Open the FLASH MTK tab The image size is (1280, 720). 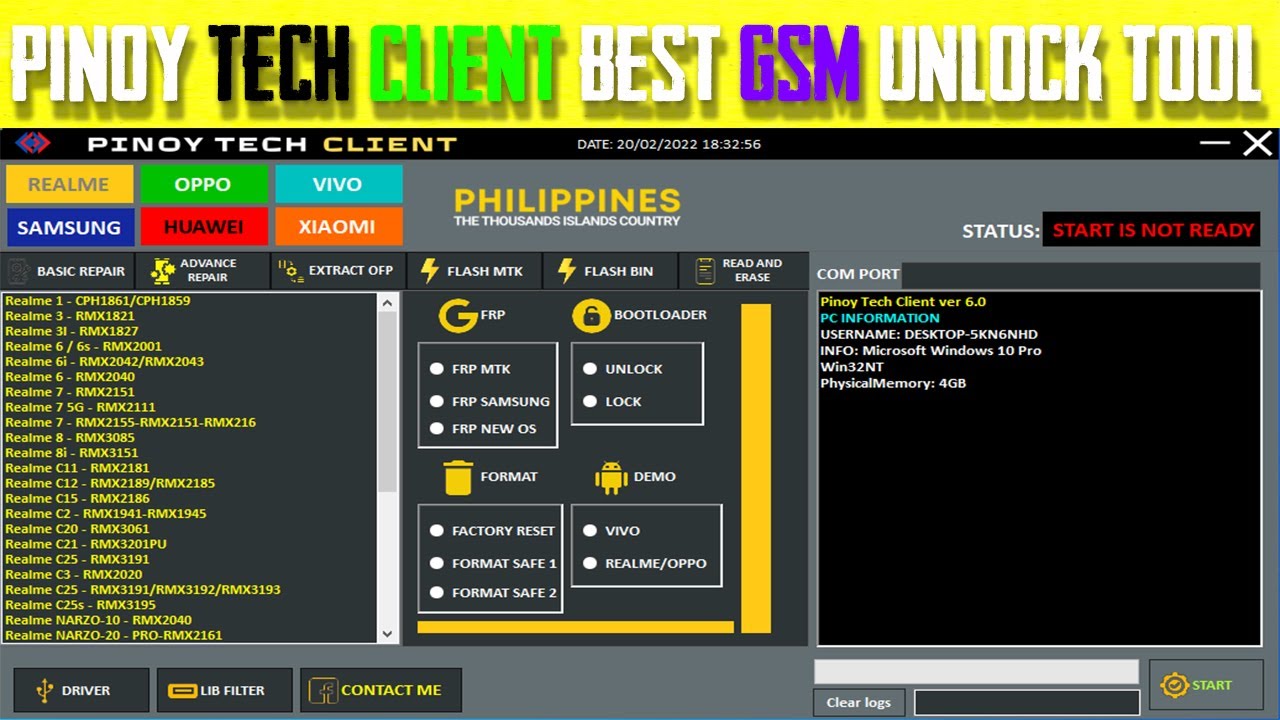475,271
